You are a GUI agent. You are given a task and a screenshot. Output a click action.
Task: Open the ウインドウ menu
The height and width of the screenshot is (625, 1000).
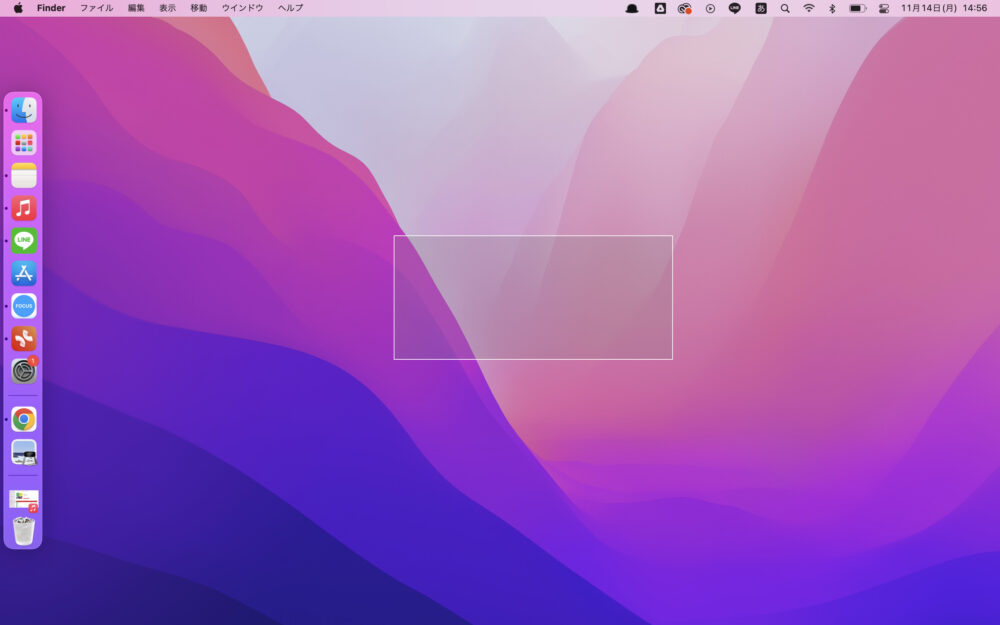tap(242, 8)
